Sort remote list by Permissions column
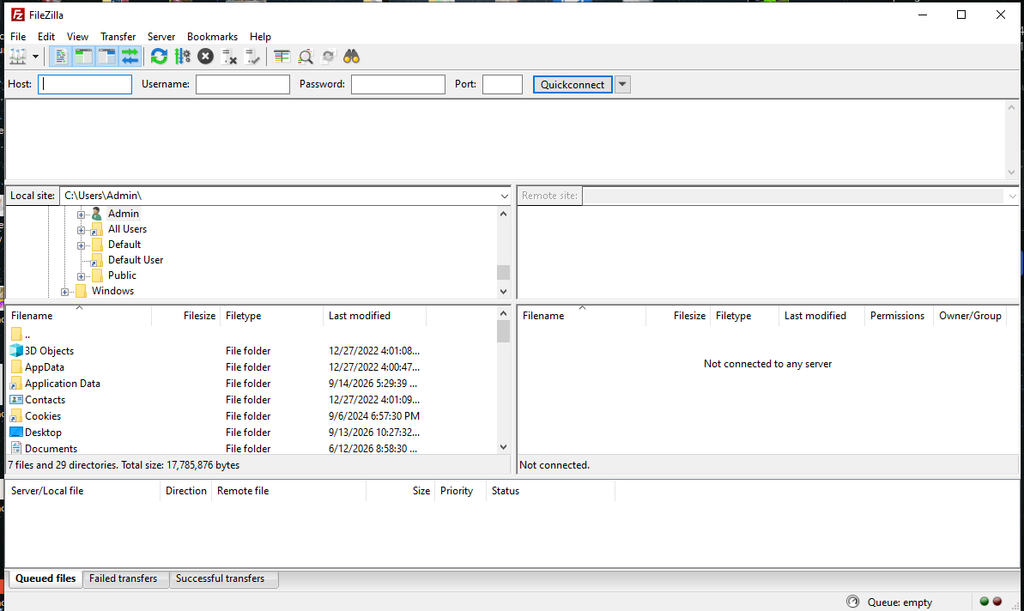The width and height of the screenshot is (1024, 611). (x=897, y=315)
